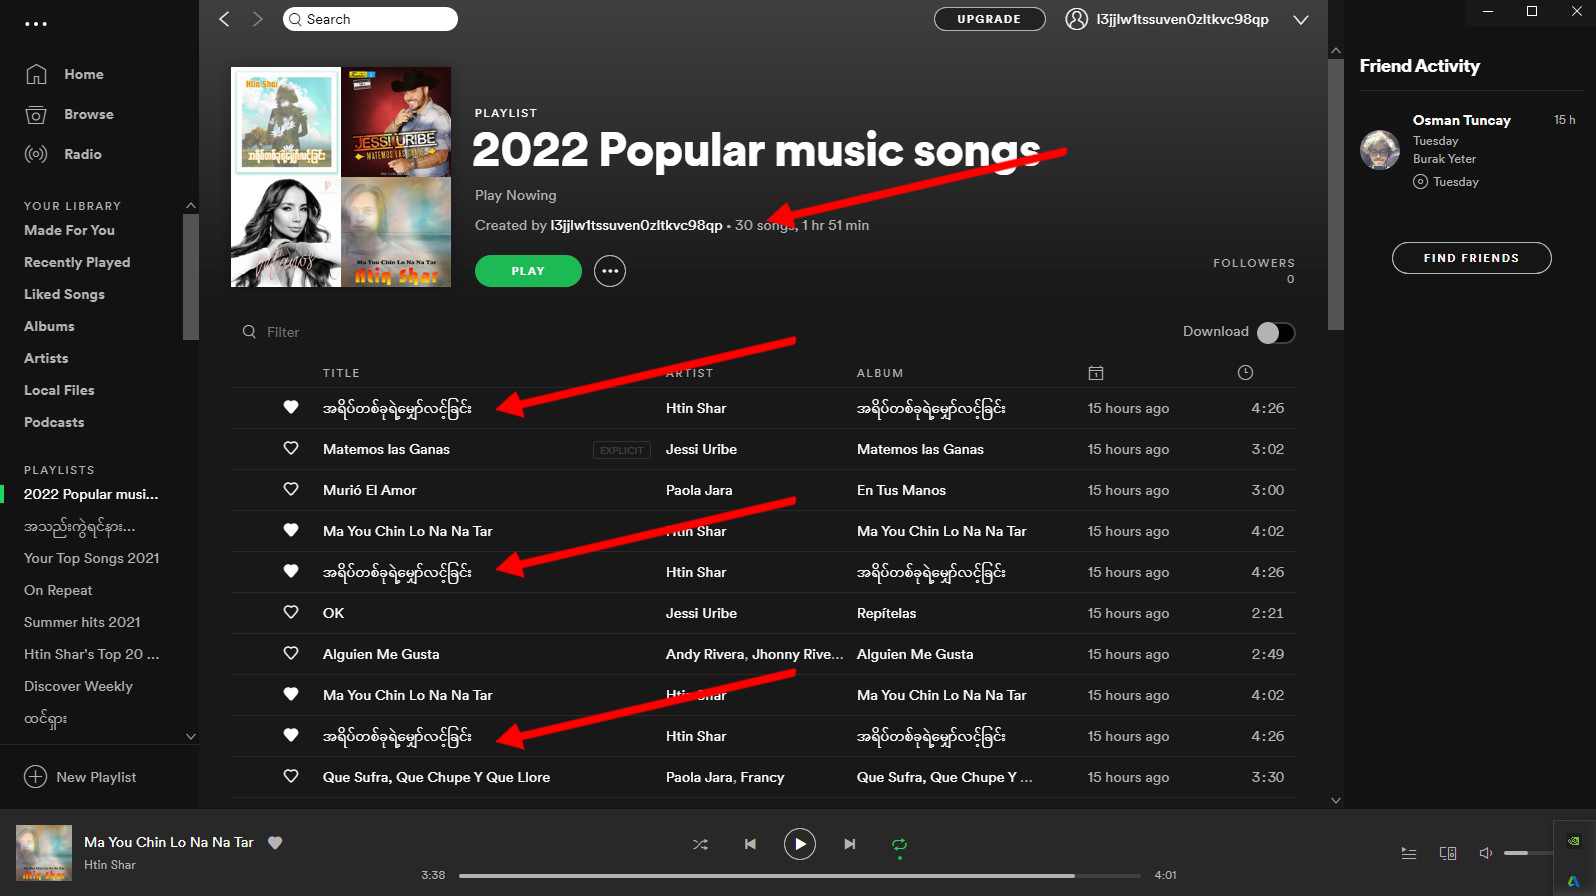Like the OK song heart
The height and width of the screenshot is (896, 1596).
pyautogui.click(x=291, y=612)
